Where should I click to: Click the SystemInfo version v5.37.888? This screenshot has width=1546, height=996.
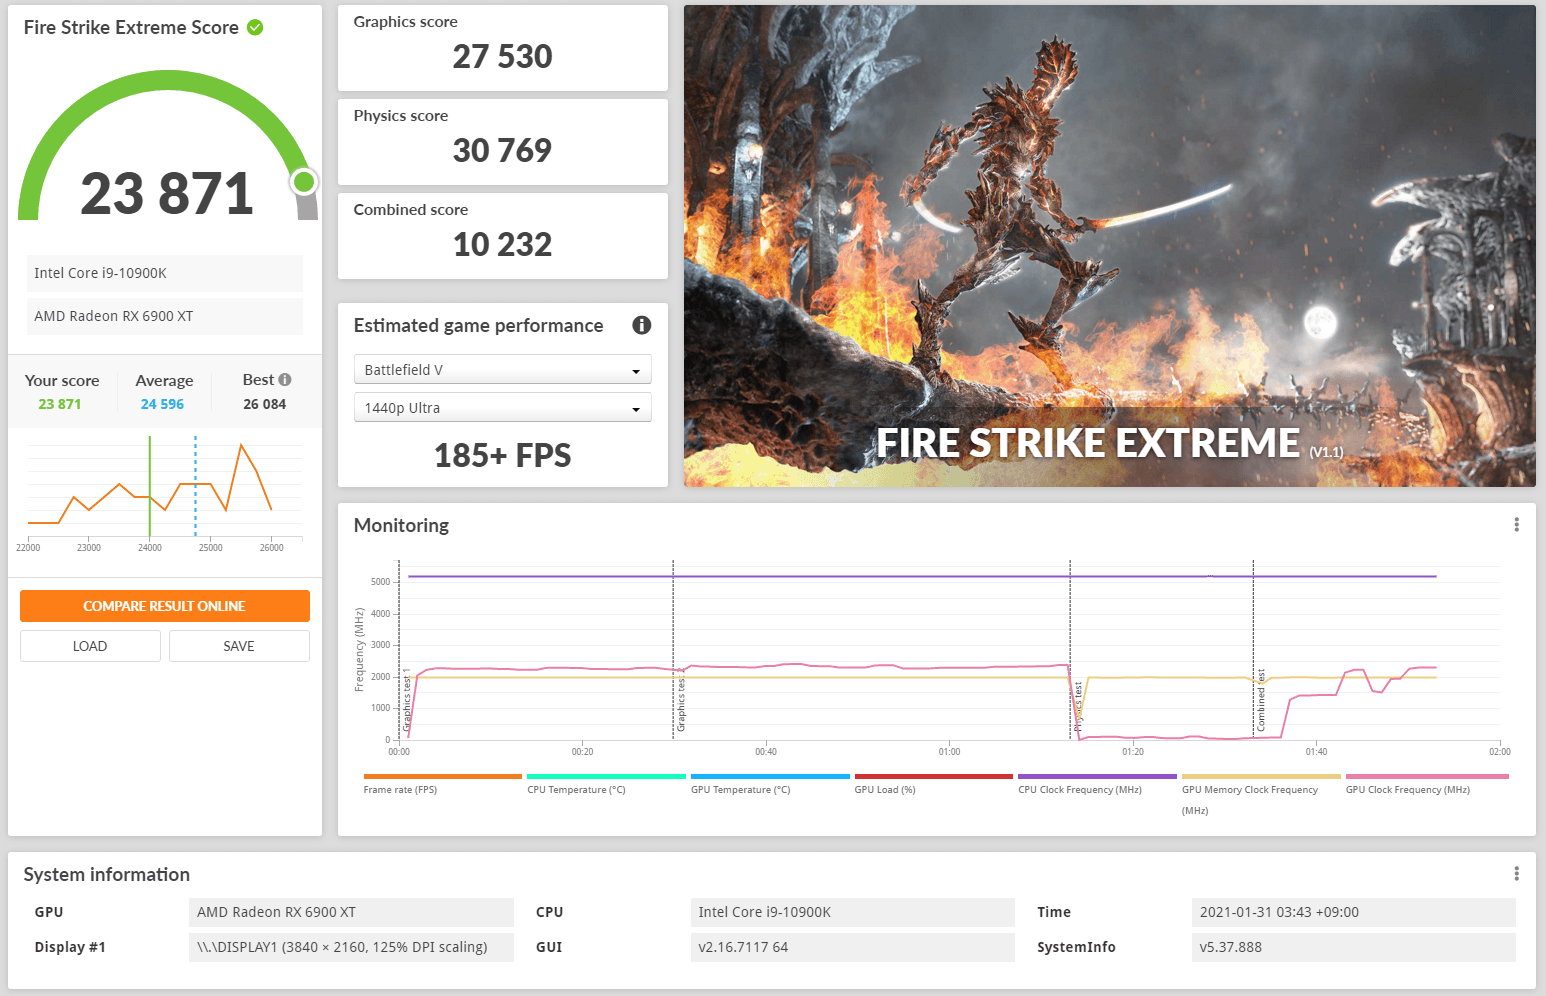click(x=1354, y=947)
